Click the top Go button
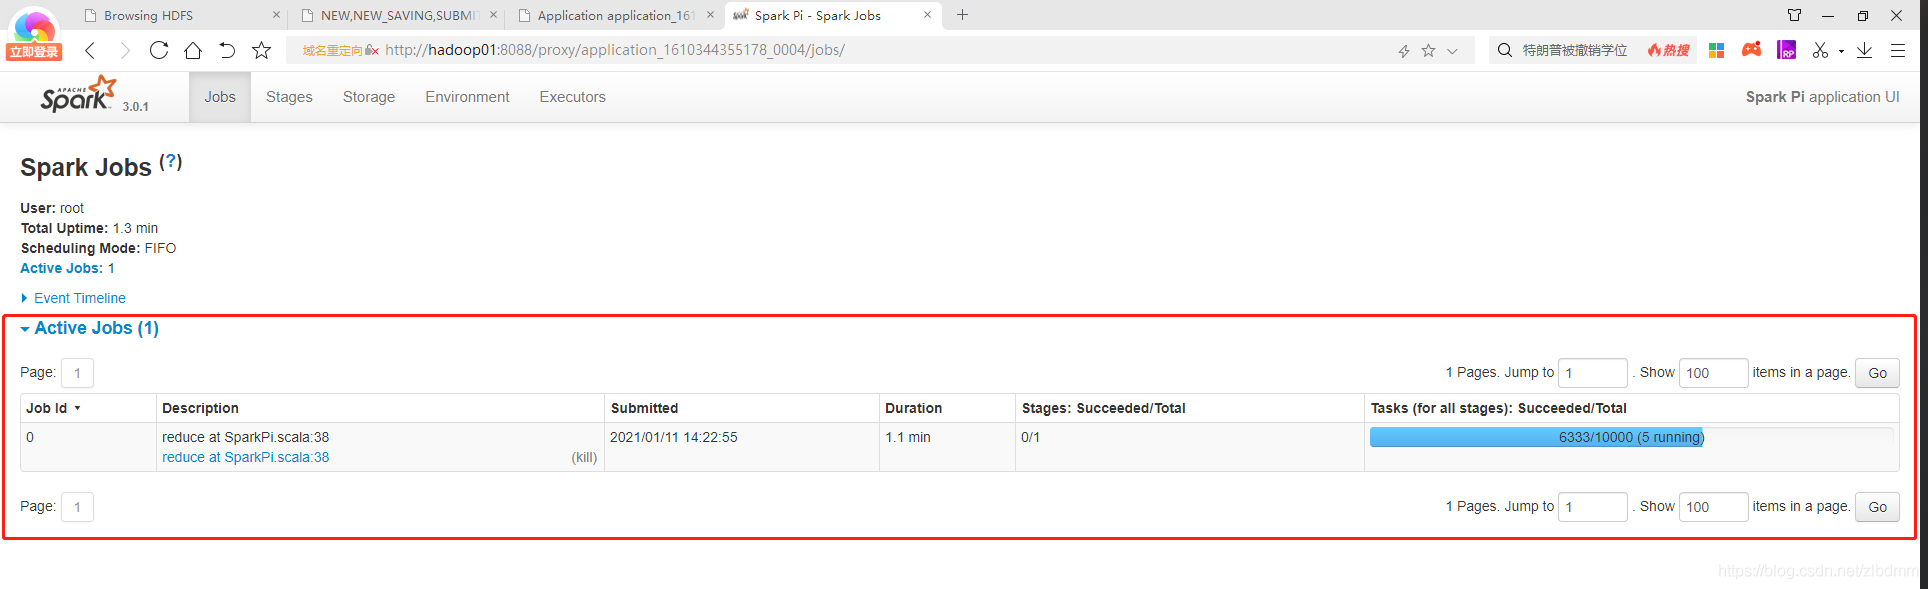The image size is (1928, 589). pos(1877,373)
